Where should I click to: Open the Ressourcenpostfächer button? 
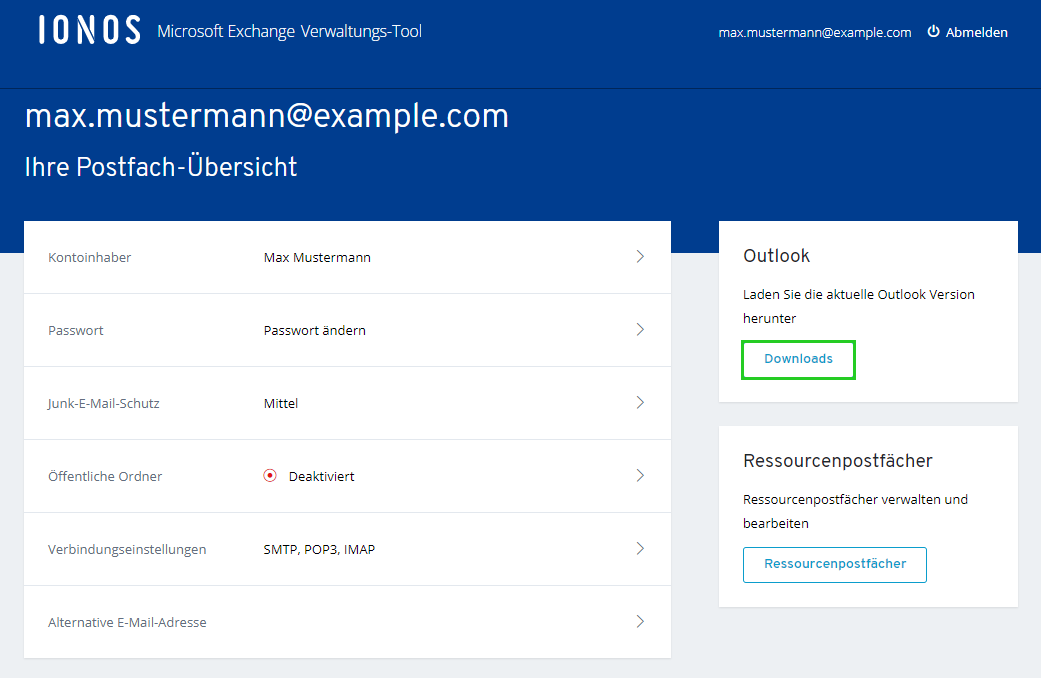coord(834,564)
